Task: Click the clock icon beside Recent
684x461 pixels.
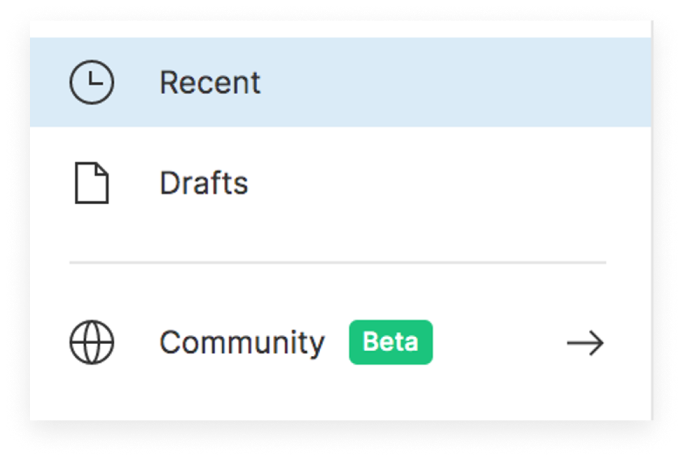Action: [92, 82]
